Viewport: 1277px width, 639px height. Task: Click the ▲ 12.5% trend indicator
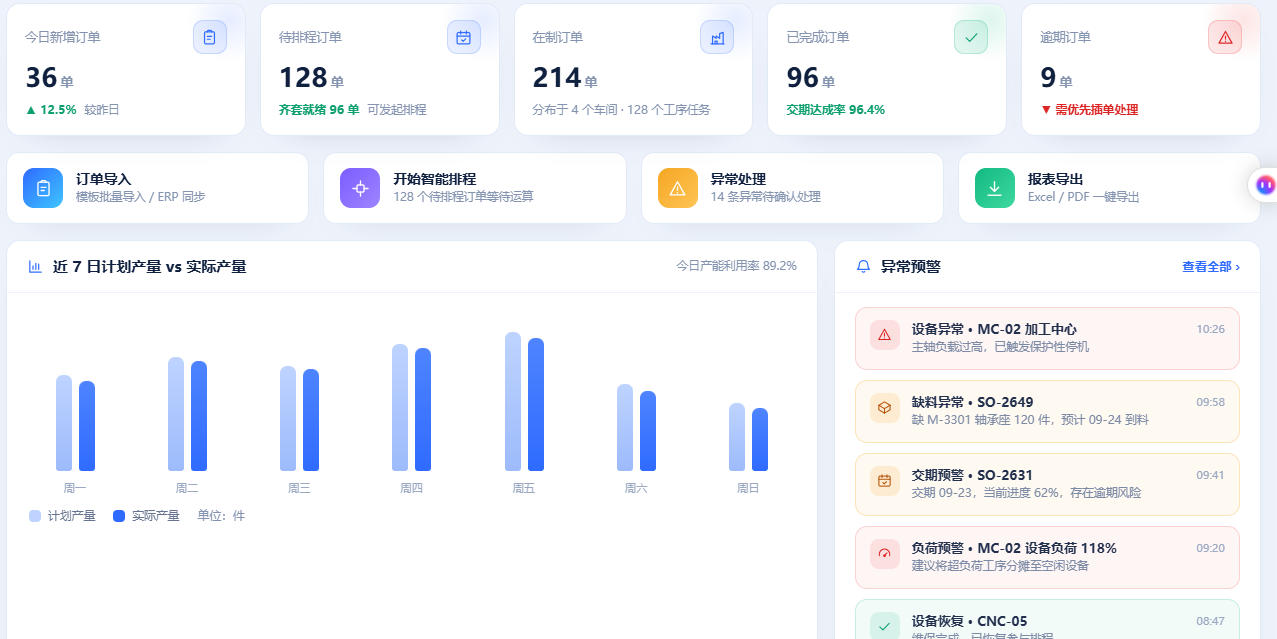(x=51, y=110)
